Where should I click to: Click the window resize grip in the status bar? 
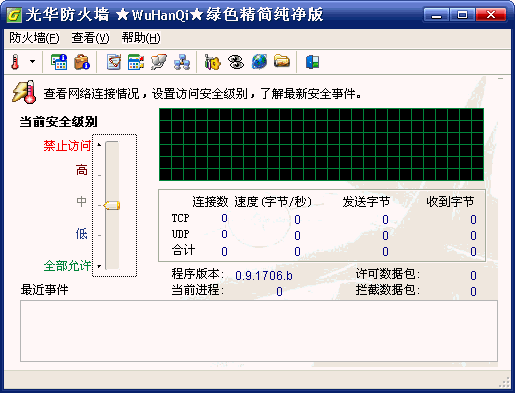[x=505, y=383]
